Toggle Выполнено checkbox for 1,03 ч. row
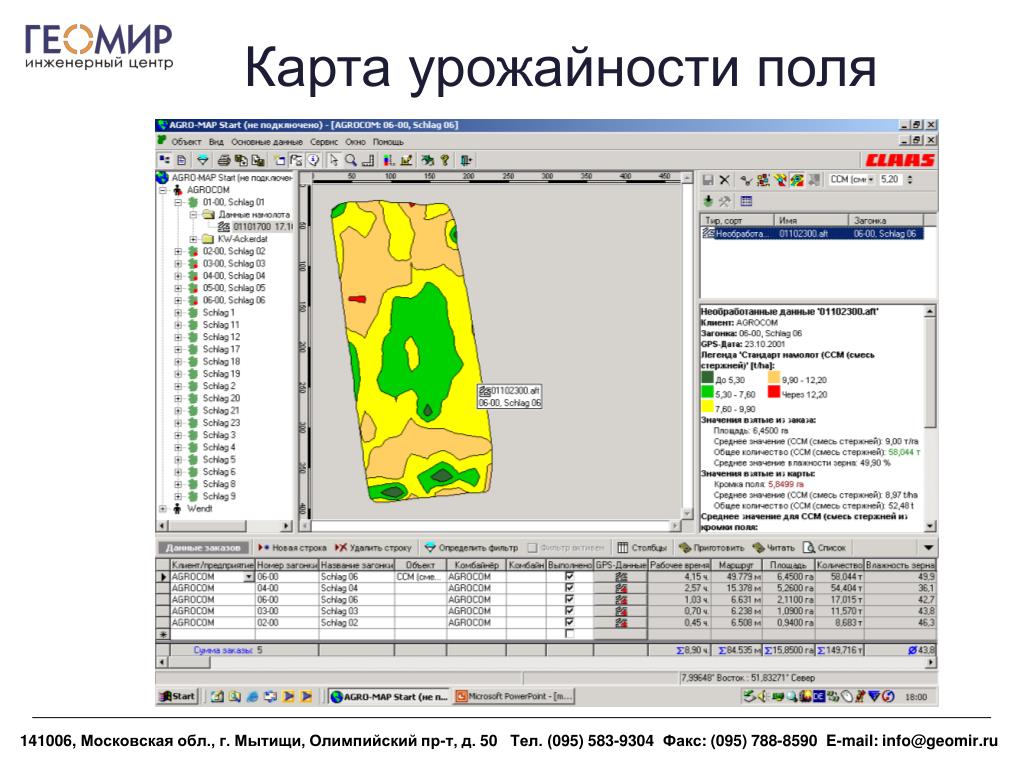Viewport: 1024px width, 768px height. coord(569,600)
